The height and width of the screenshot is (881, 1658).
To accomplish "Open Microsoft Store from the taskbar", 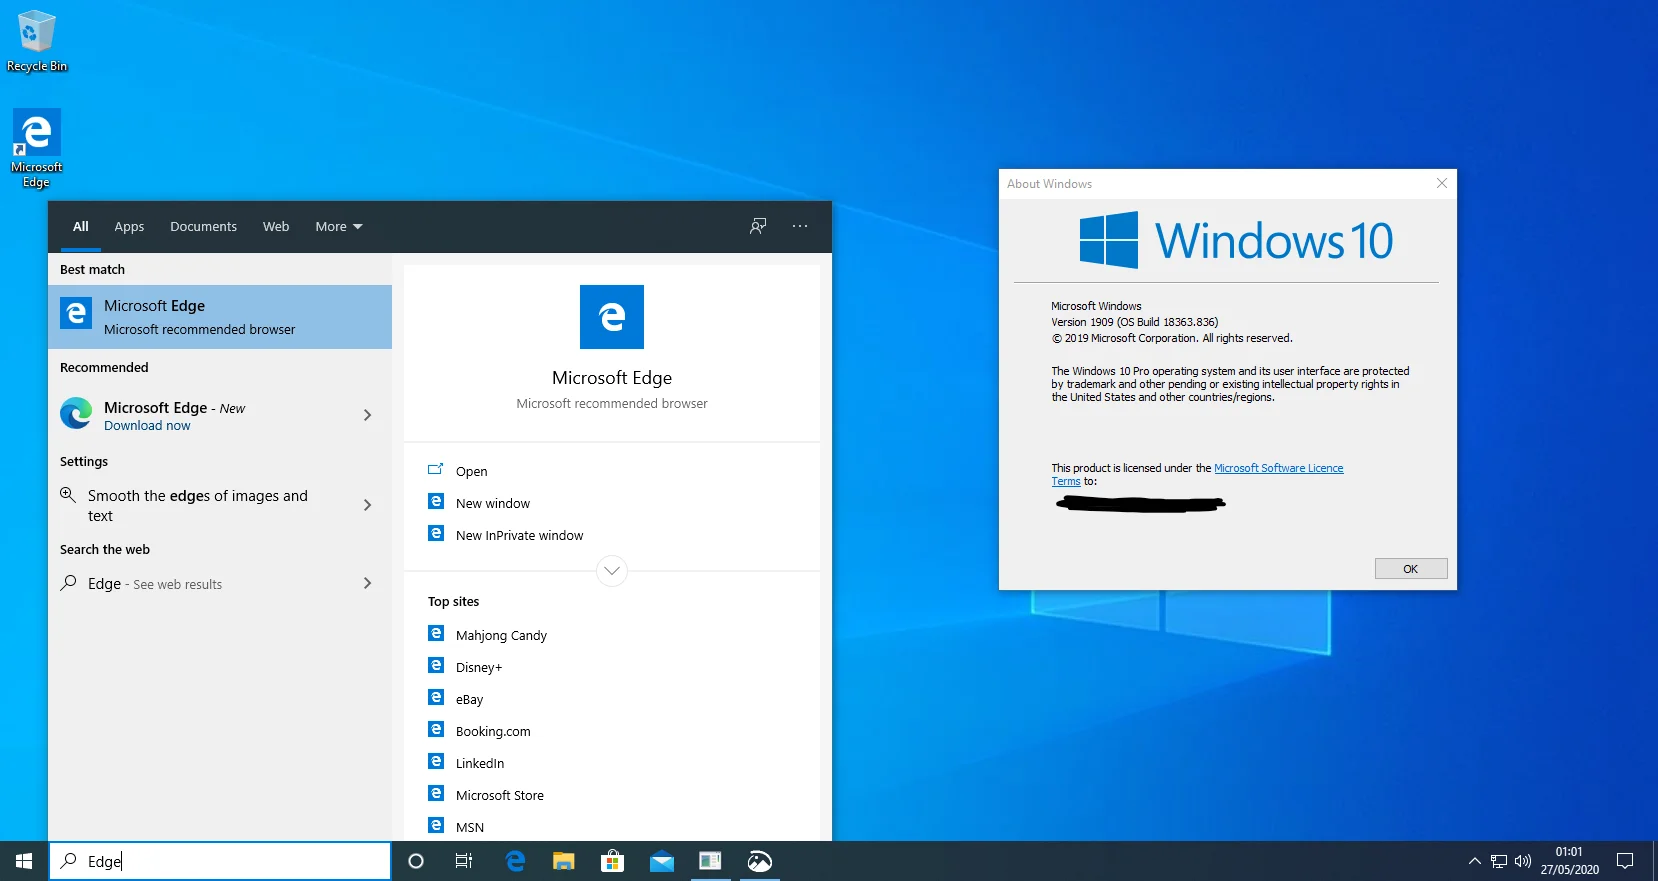I will click(612, 861).
